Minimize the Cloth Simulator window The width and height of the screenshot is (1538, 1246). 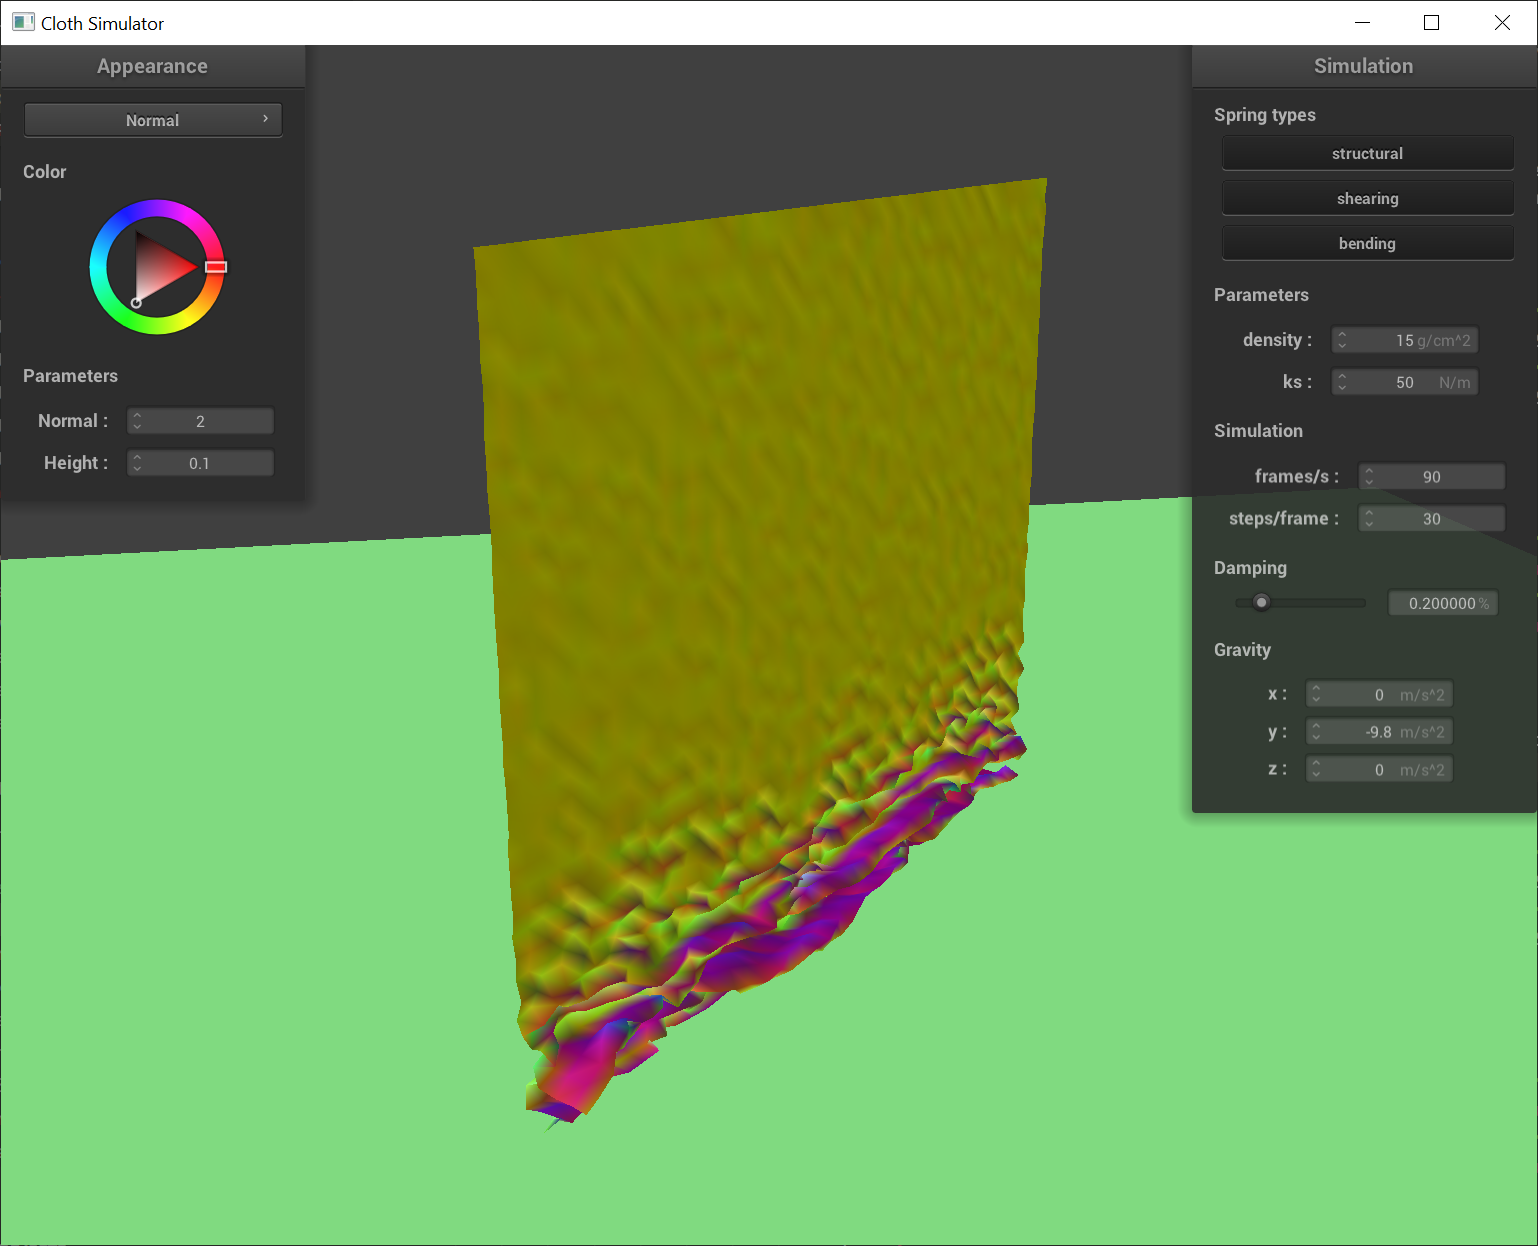[1362, 22]
